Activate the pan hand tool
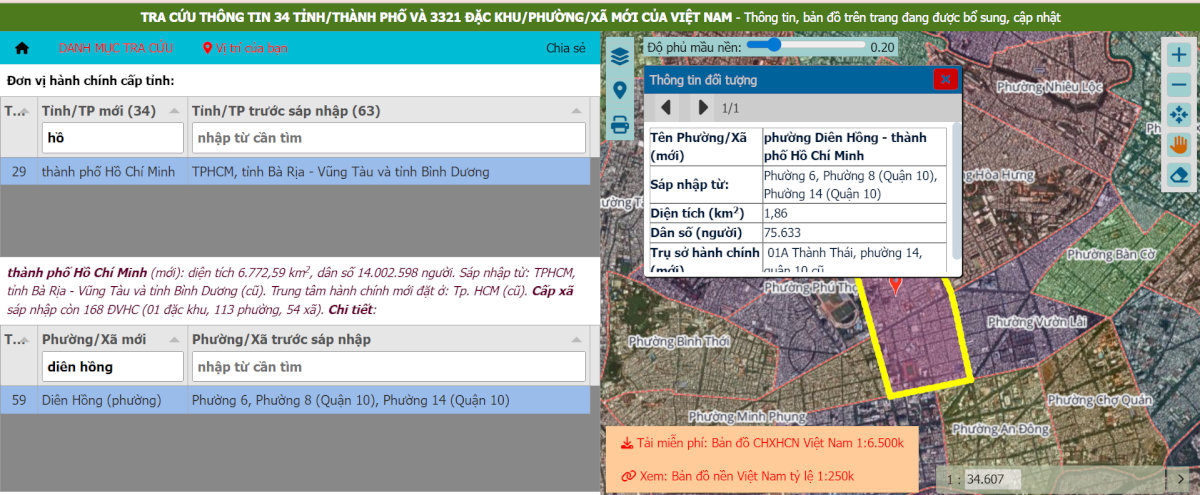 pos(1179,145)
